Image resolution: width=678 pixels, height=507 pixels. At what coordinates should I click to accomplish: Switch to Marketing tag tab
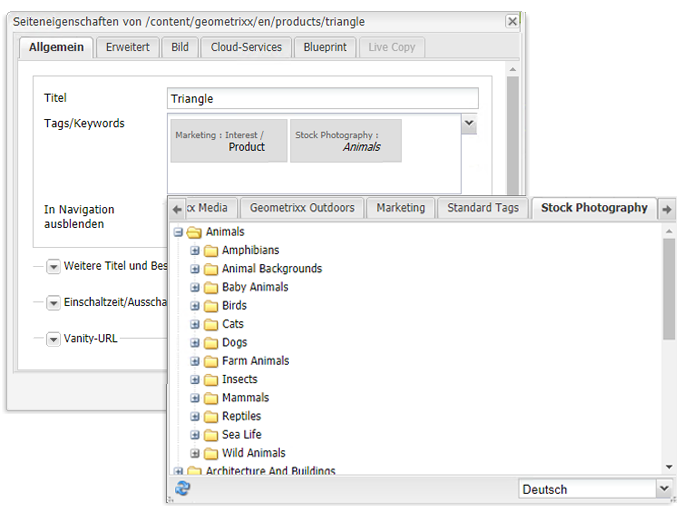(400, 208)
